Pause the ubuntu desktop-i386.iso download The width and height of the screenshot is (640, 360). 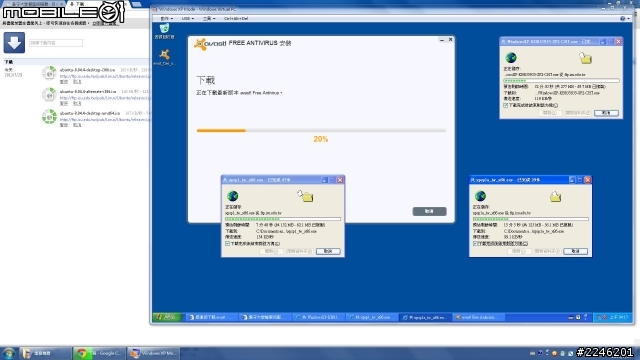(64, 82)
